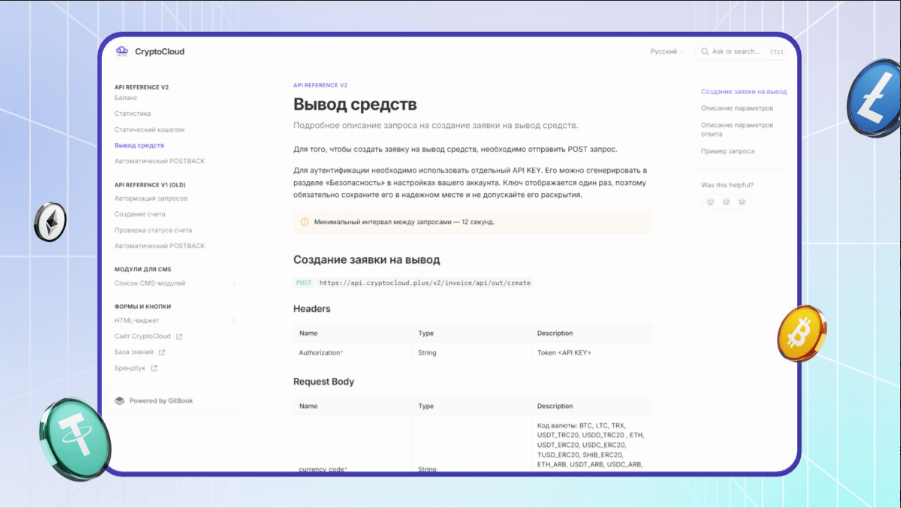Click the Powered by GitBook button

(175, 401)
